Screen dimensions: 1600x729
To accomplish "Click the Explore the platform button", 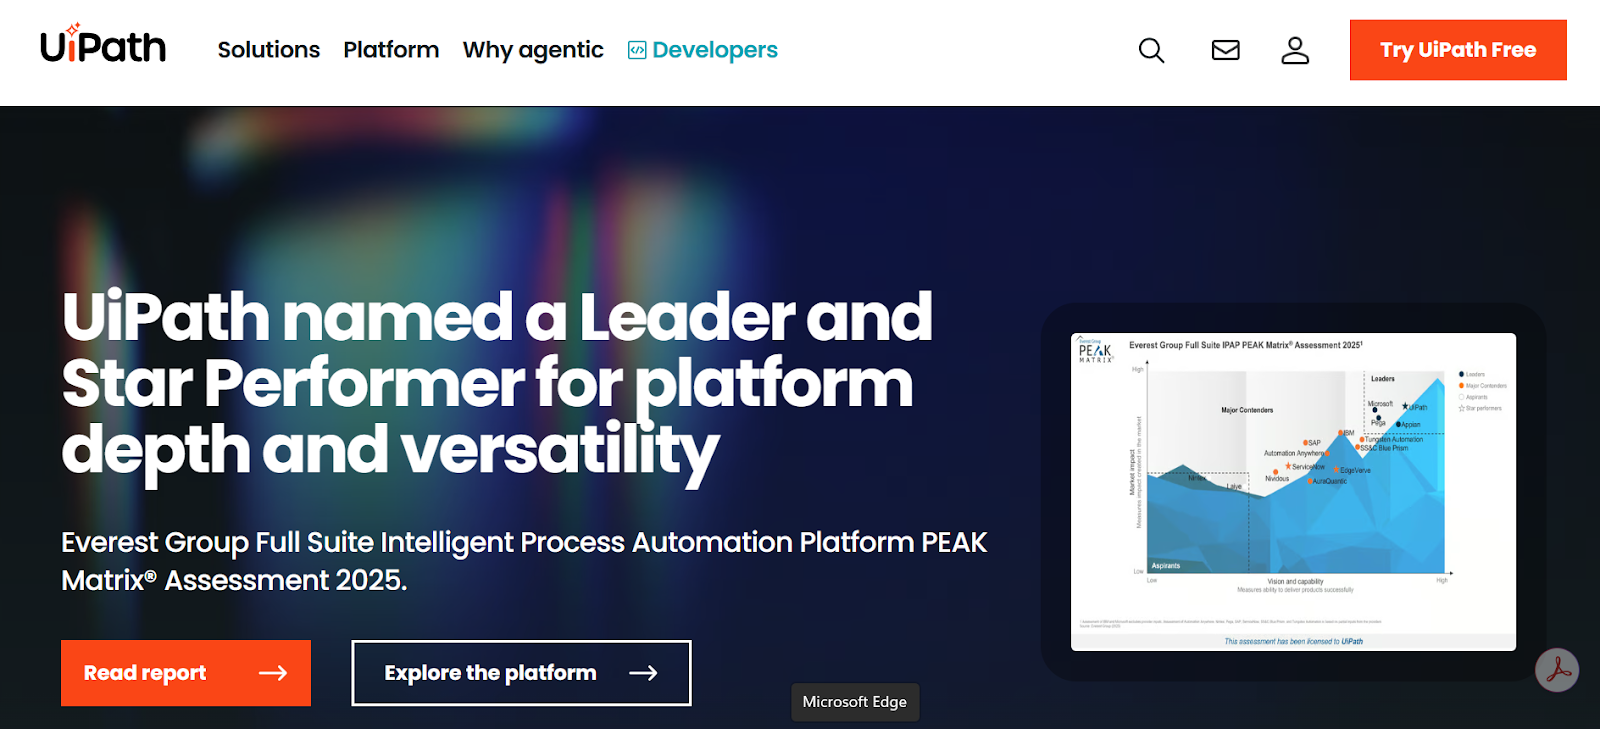I will point(521,673).
